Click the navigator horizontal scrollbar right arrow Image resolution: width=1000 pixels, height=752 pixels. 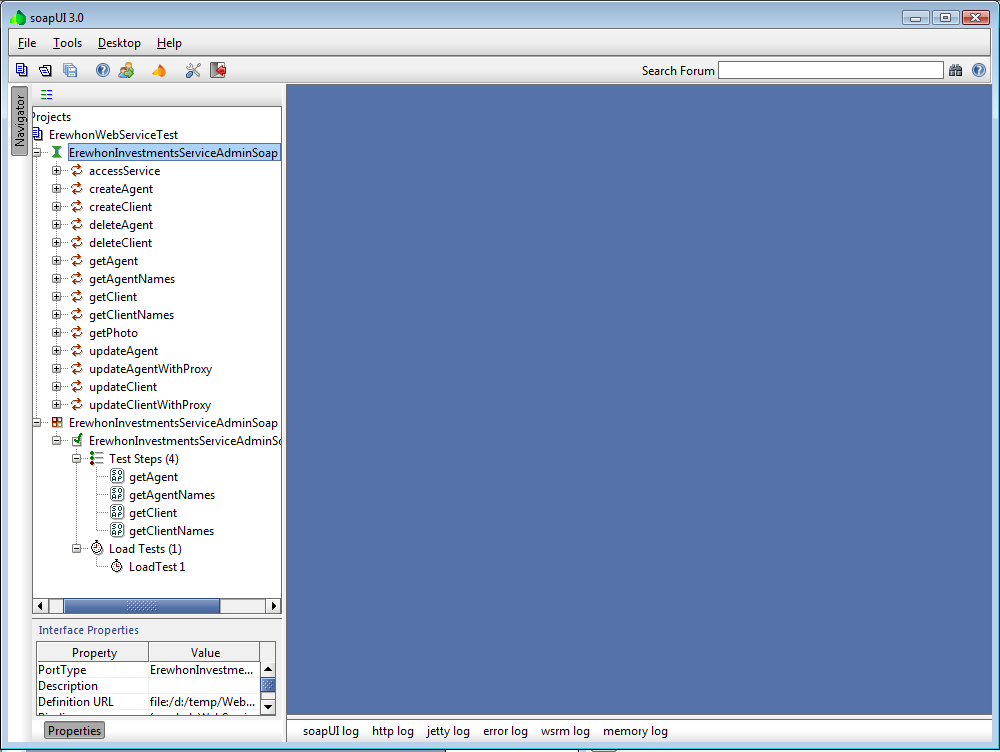[x=274, y=606]
